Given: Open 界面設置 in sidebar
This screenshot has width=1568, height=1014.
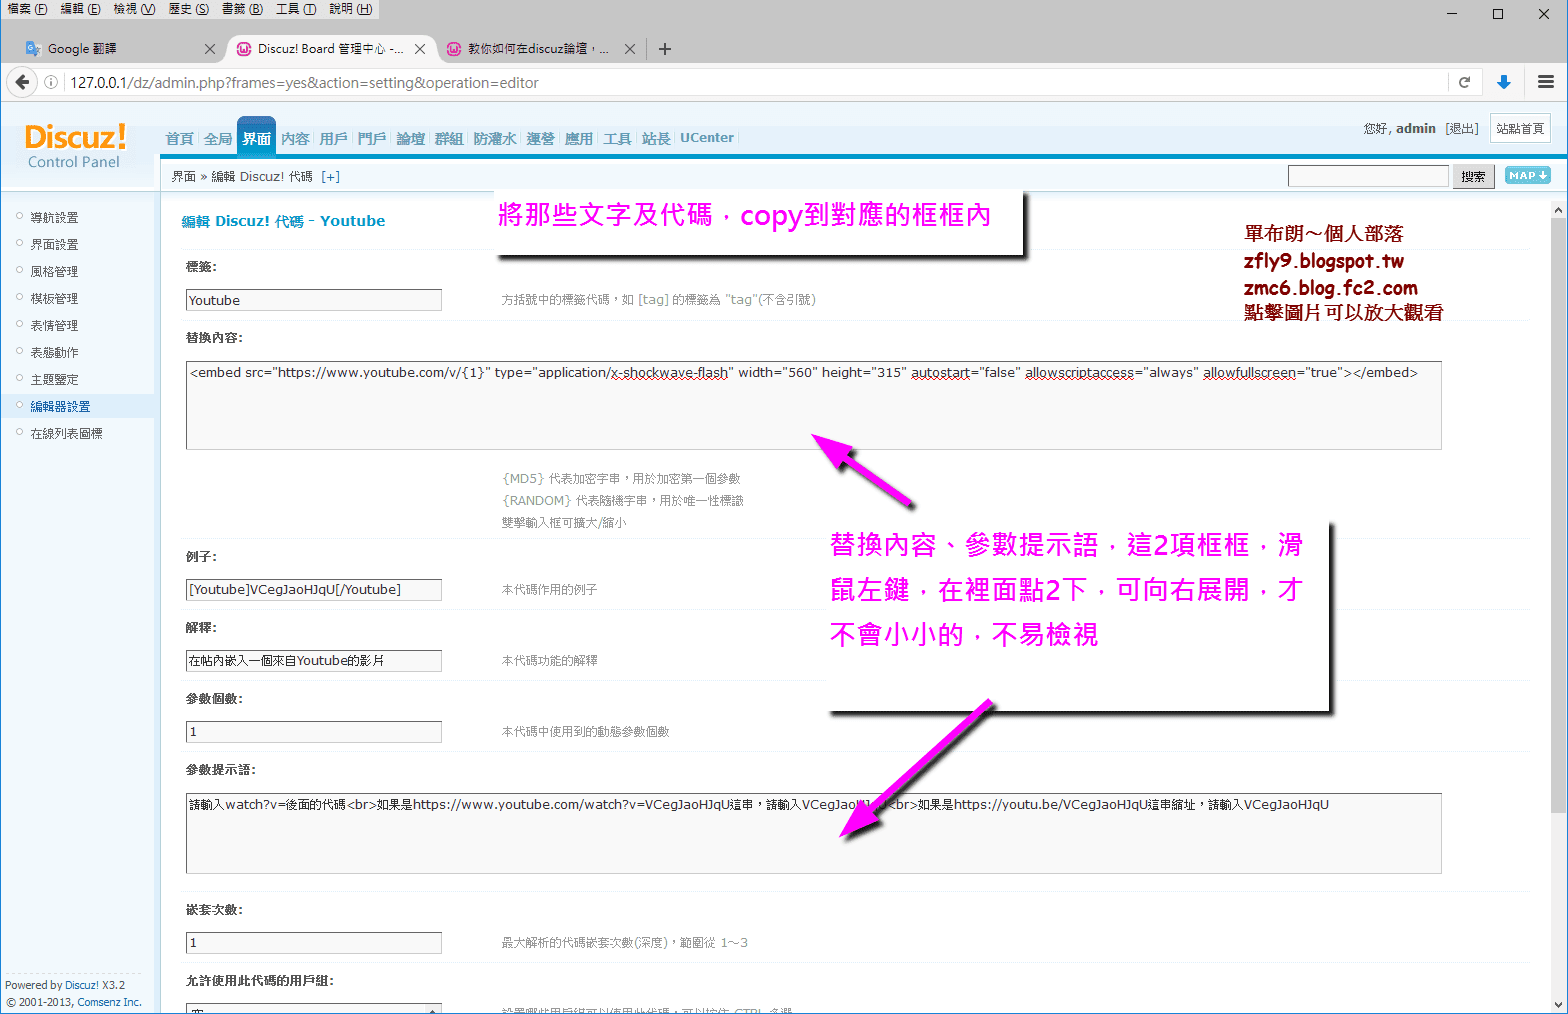Looking at the screenshot, I should point(54,245).
